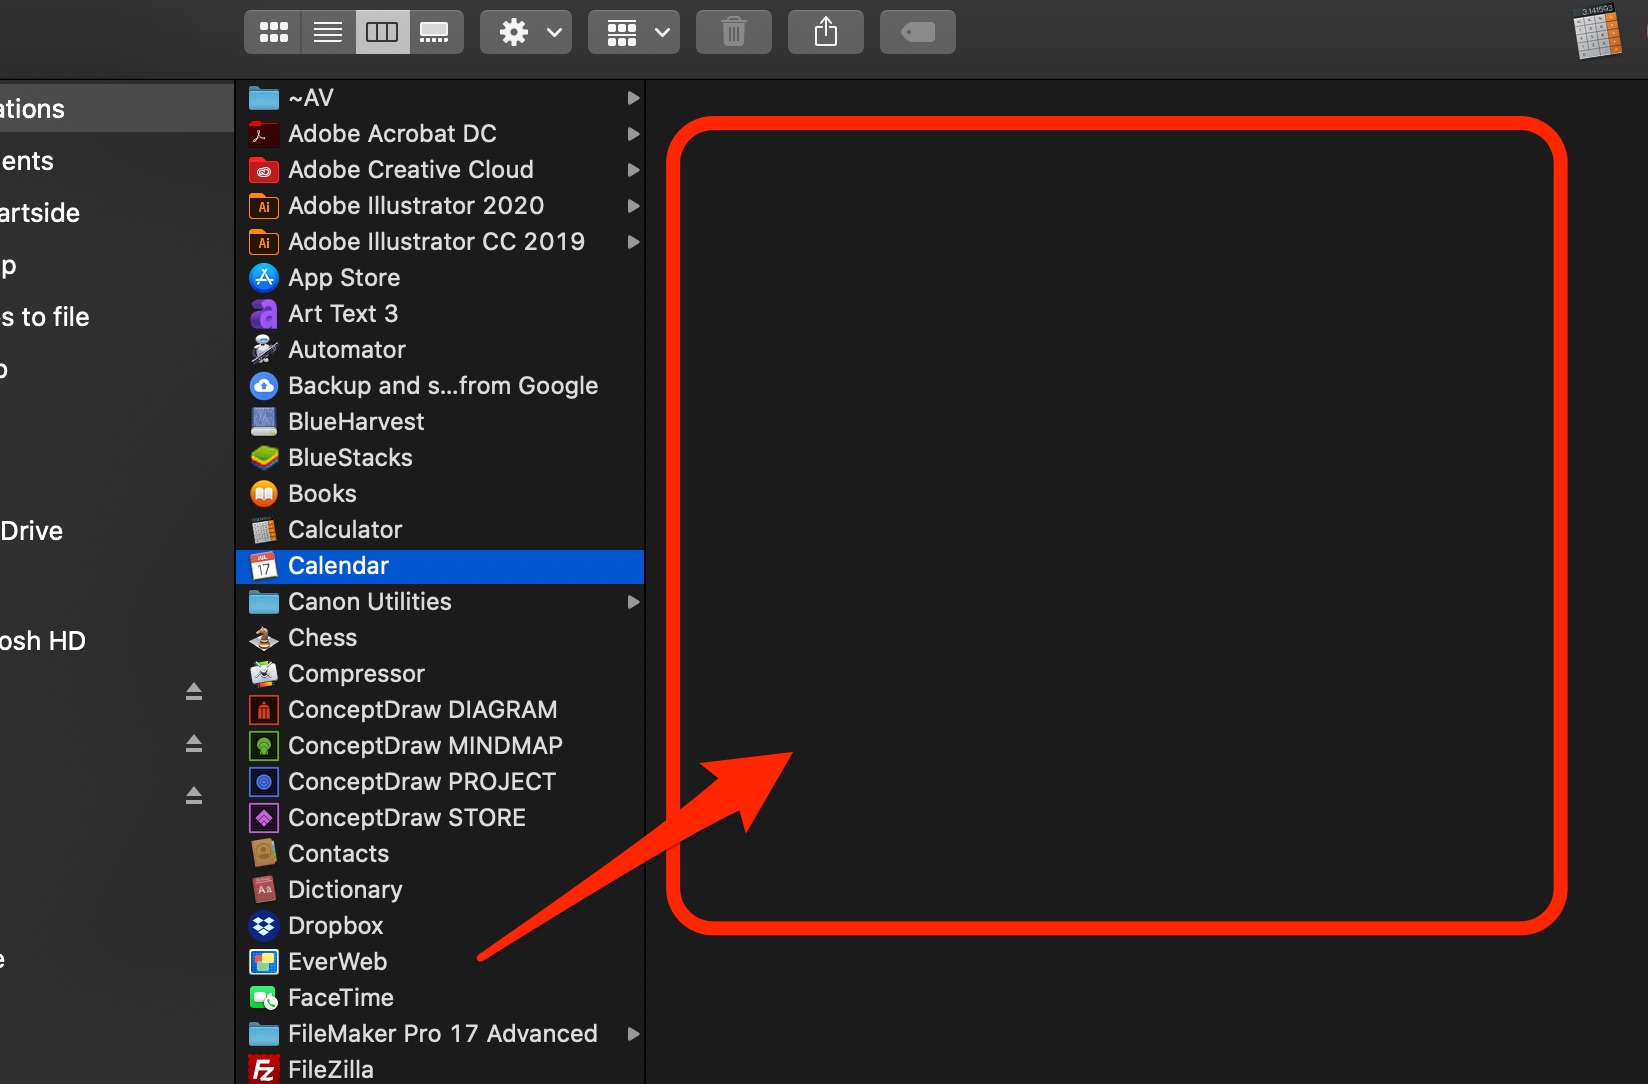This screenshot has width=1648, height=1084.
Task: Click the Dropbox app icon
Action: click(x=264, y=926)
